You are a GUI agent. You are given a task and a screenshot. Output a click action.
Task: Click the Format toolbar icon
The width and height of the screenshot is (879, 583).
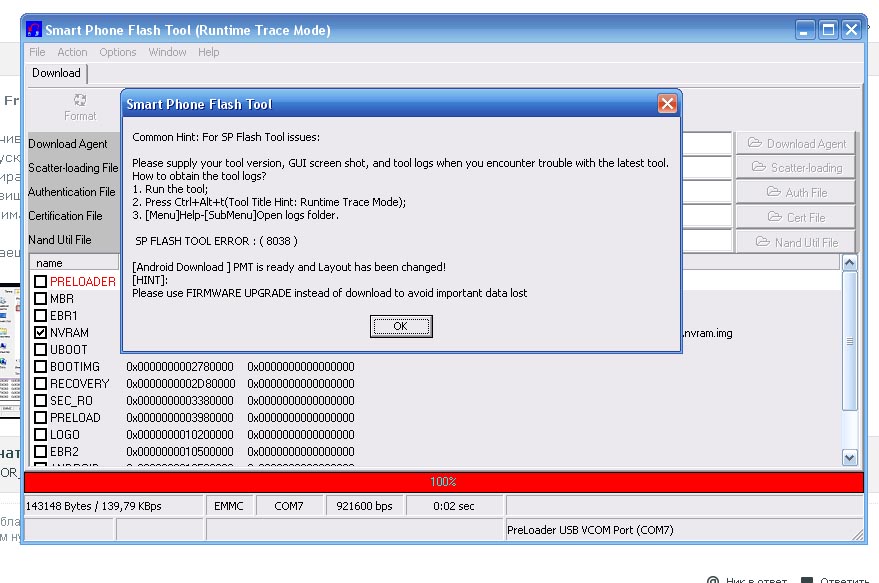pos(80,107)
